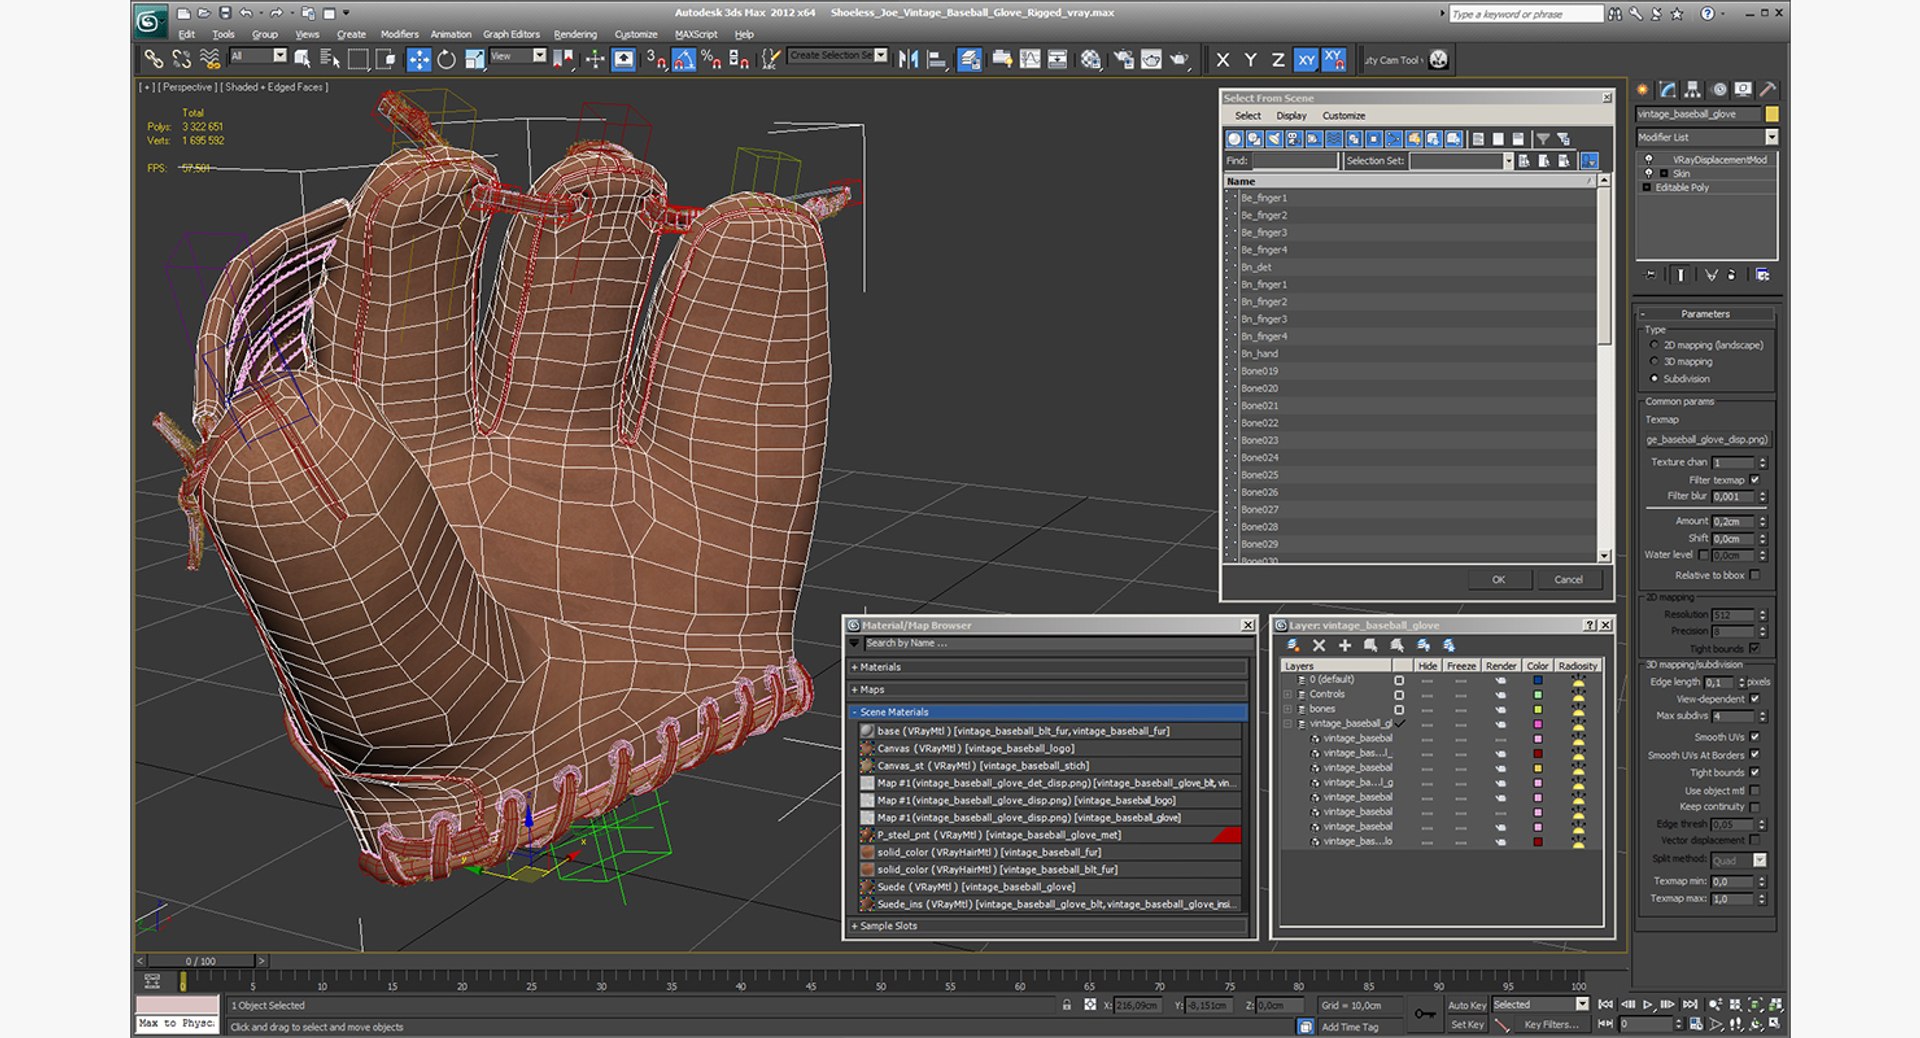Constrain to XY plane
Screen dimensions: 1920x1038
[x=1306, y=59]
